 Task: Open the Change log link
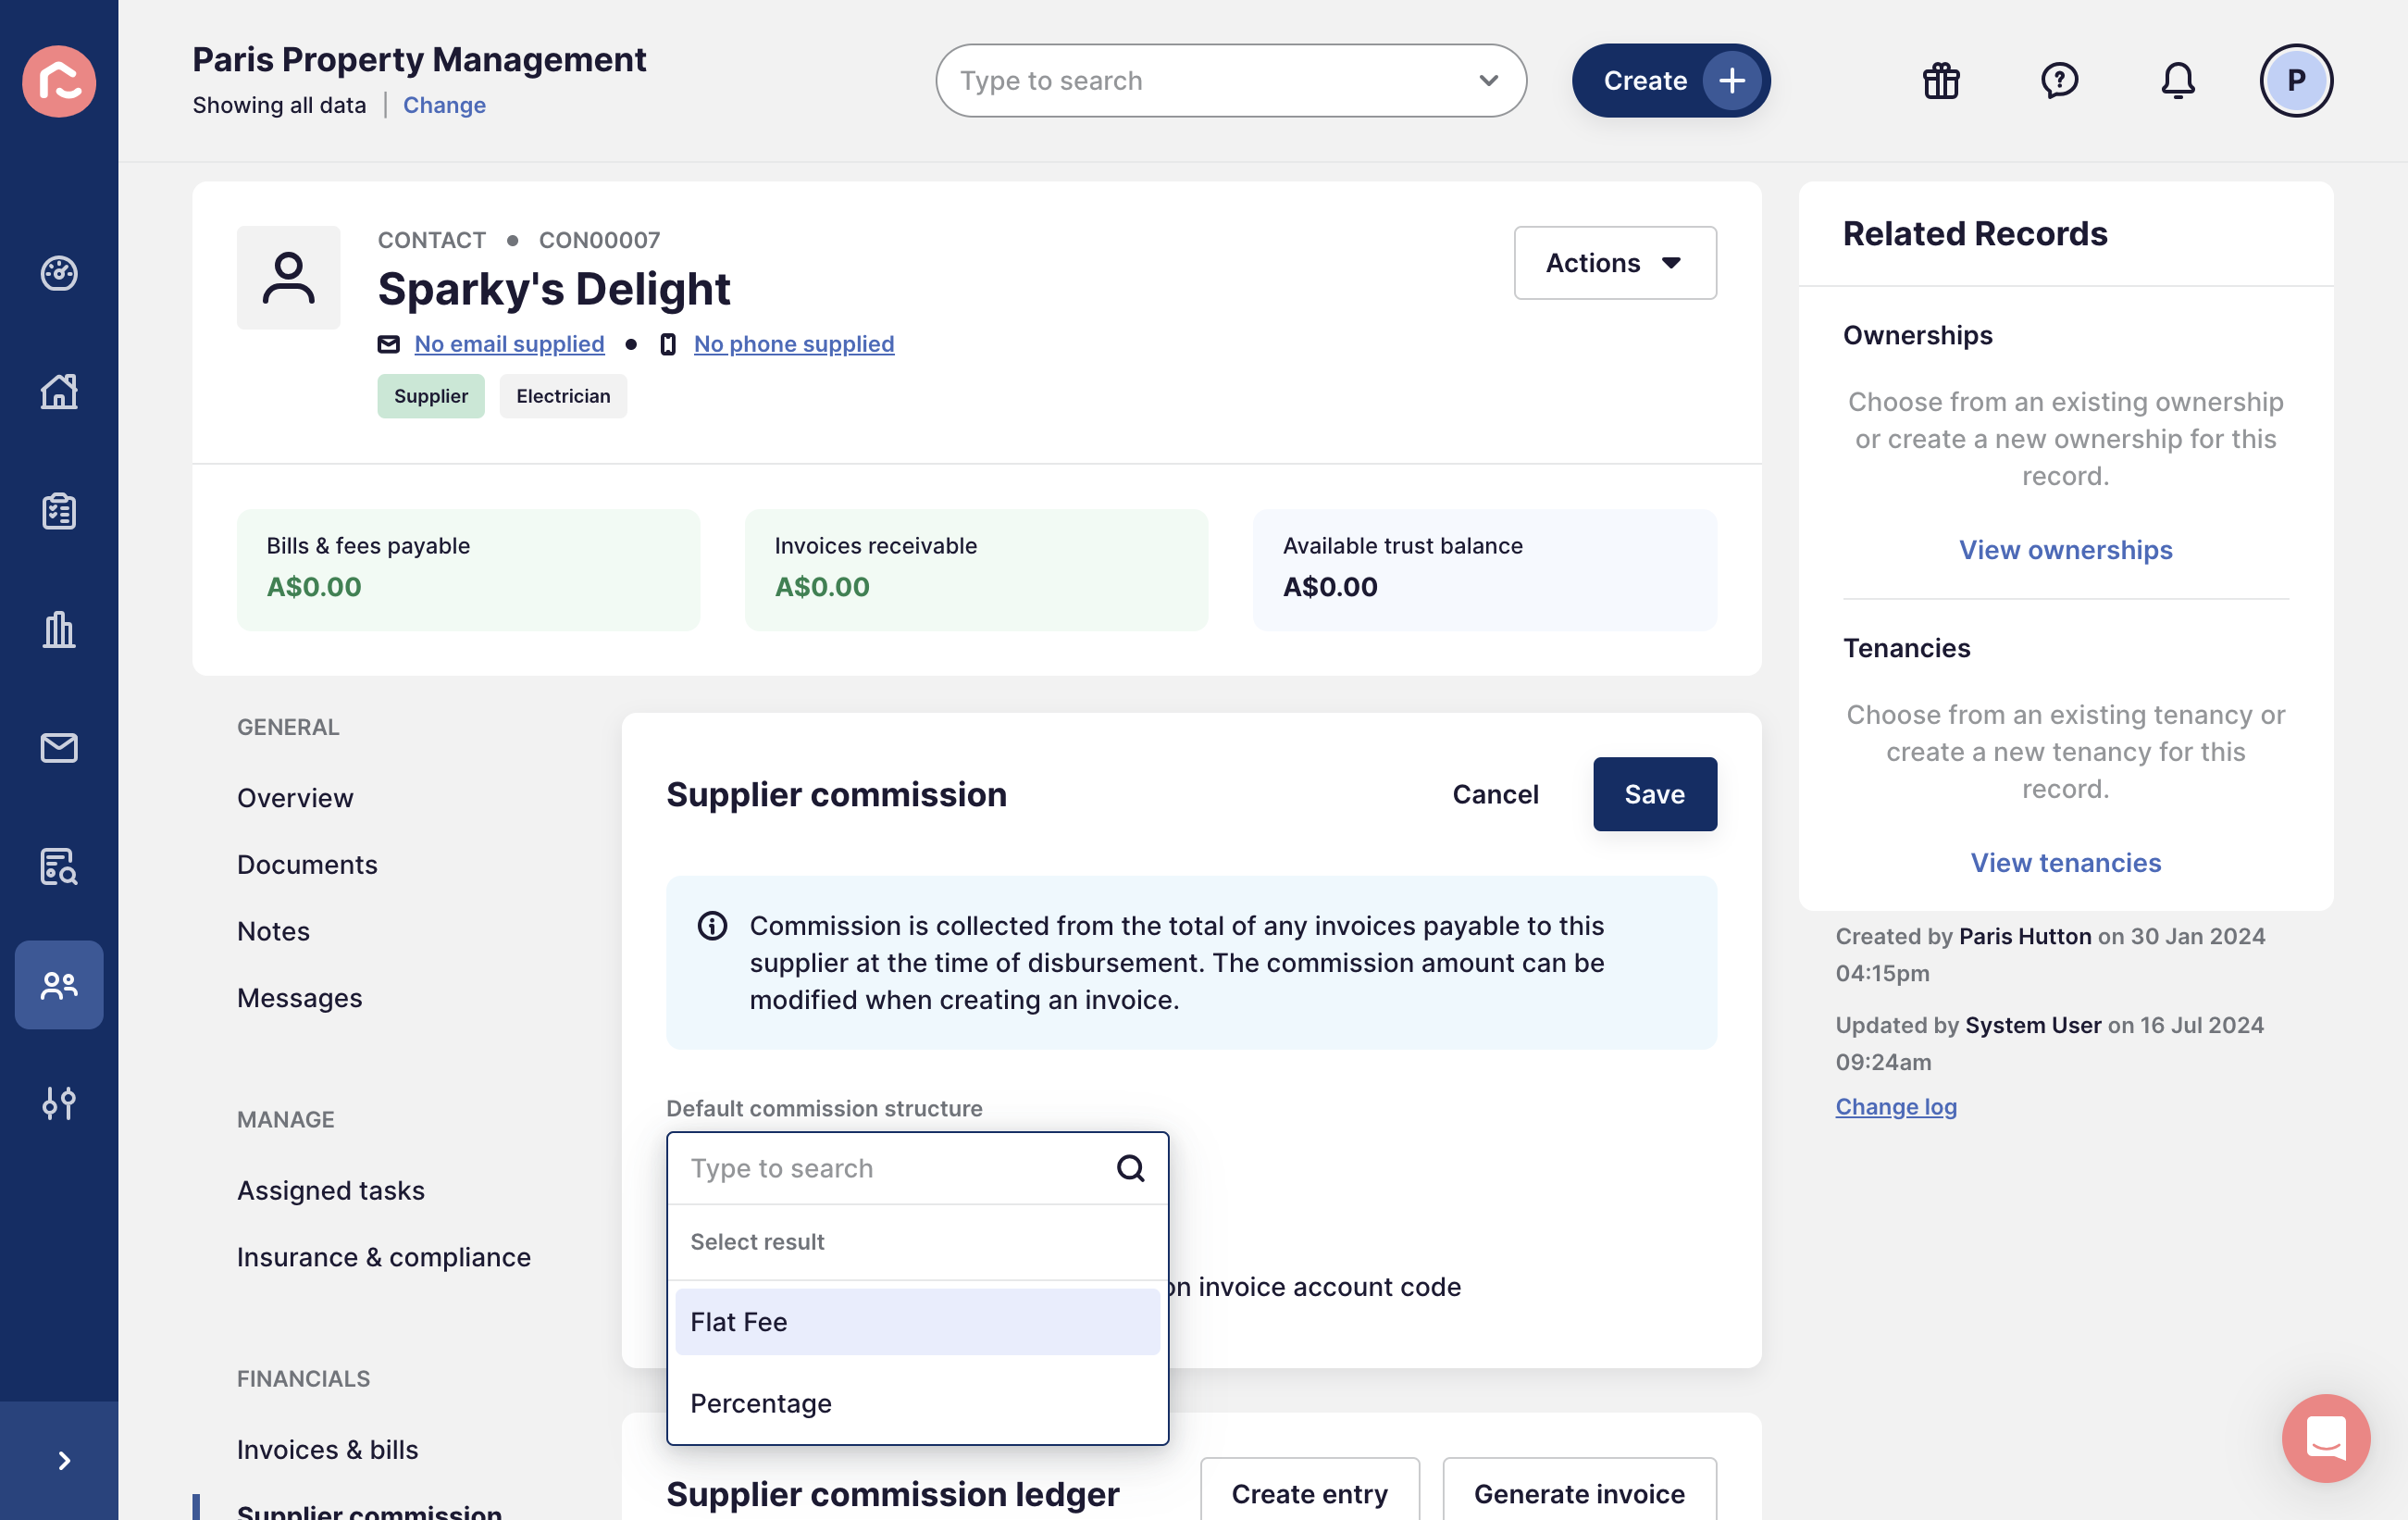[x=1896, y=1107]
